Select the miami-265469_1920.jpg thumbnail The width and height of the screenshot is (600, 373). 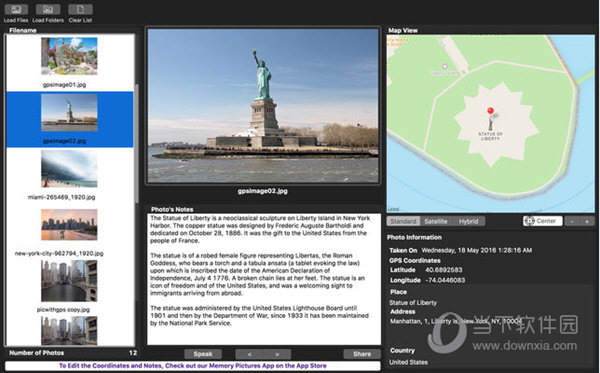(x=69, y=169)
